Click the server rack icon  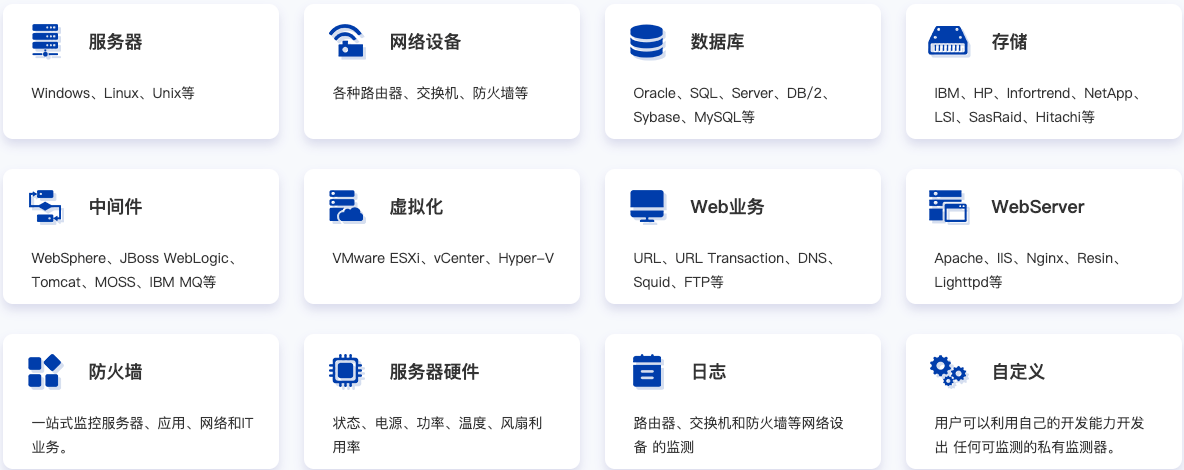coord(45,41)
